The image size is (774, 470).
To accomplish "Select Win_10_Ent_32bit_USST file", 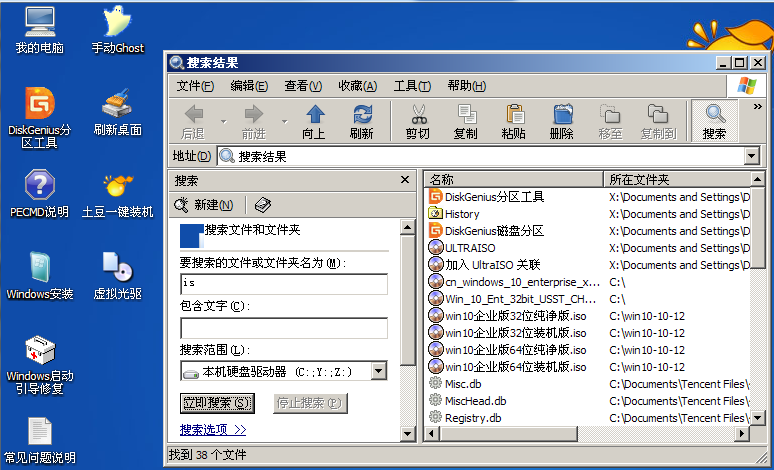I will click(x=512, y=299).
